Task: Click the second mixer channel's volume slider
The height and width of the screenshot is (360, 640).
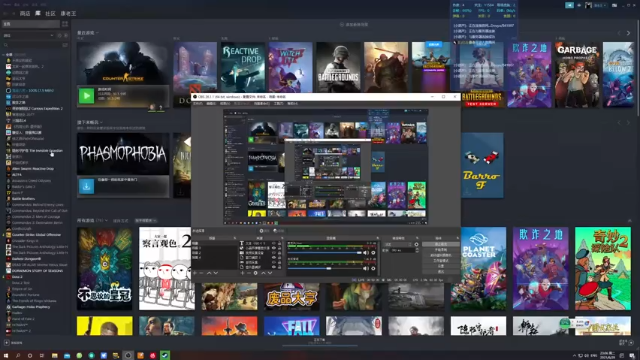Action: [325, 268]
